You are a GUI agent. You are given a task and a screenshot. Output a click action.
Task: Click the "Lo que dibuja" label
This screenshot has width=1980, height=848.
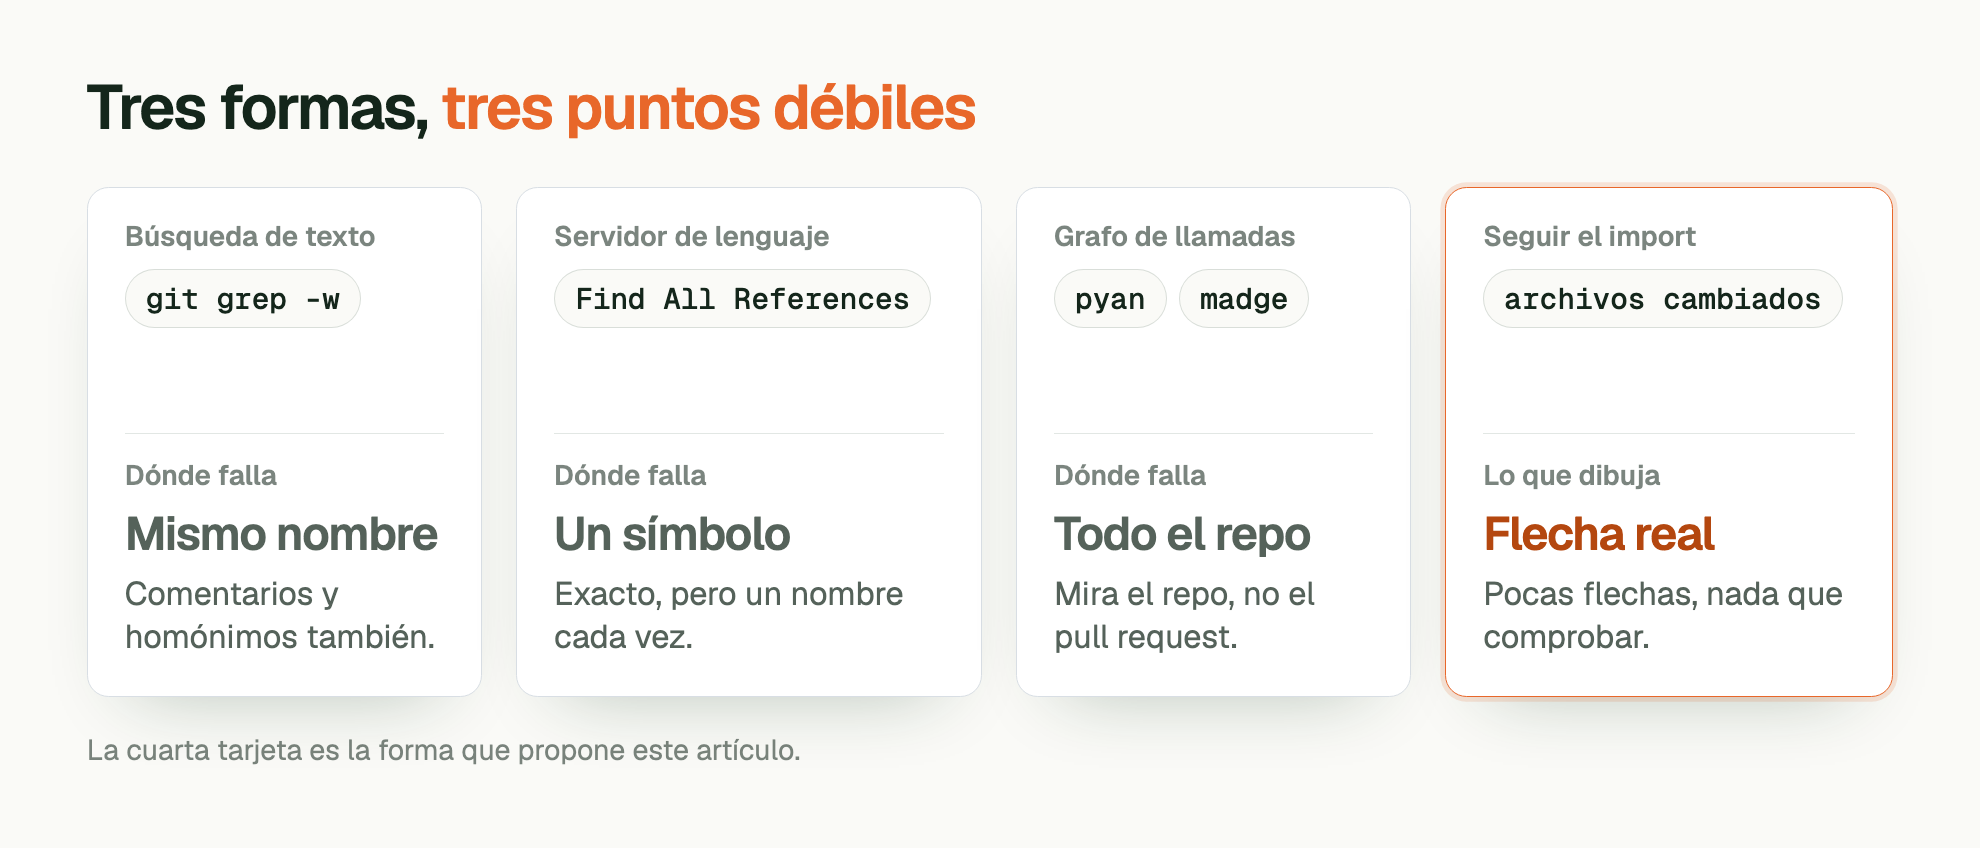(x=1572, y=476)
